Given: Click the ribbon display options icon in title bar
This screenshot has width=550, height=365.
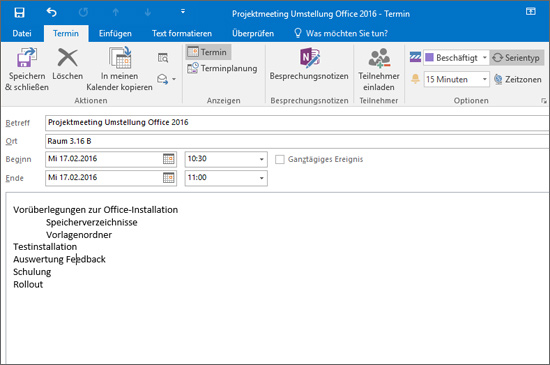Looking at the screenshot, I should click(x=531, y=12).
